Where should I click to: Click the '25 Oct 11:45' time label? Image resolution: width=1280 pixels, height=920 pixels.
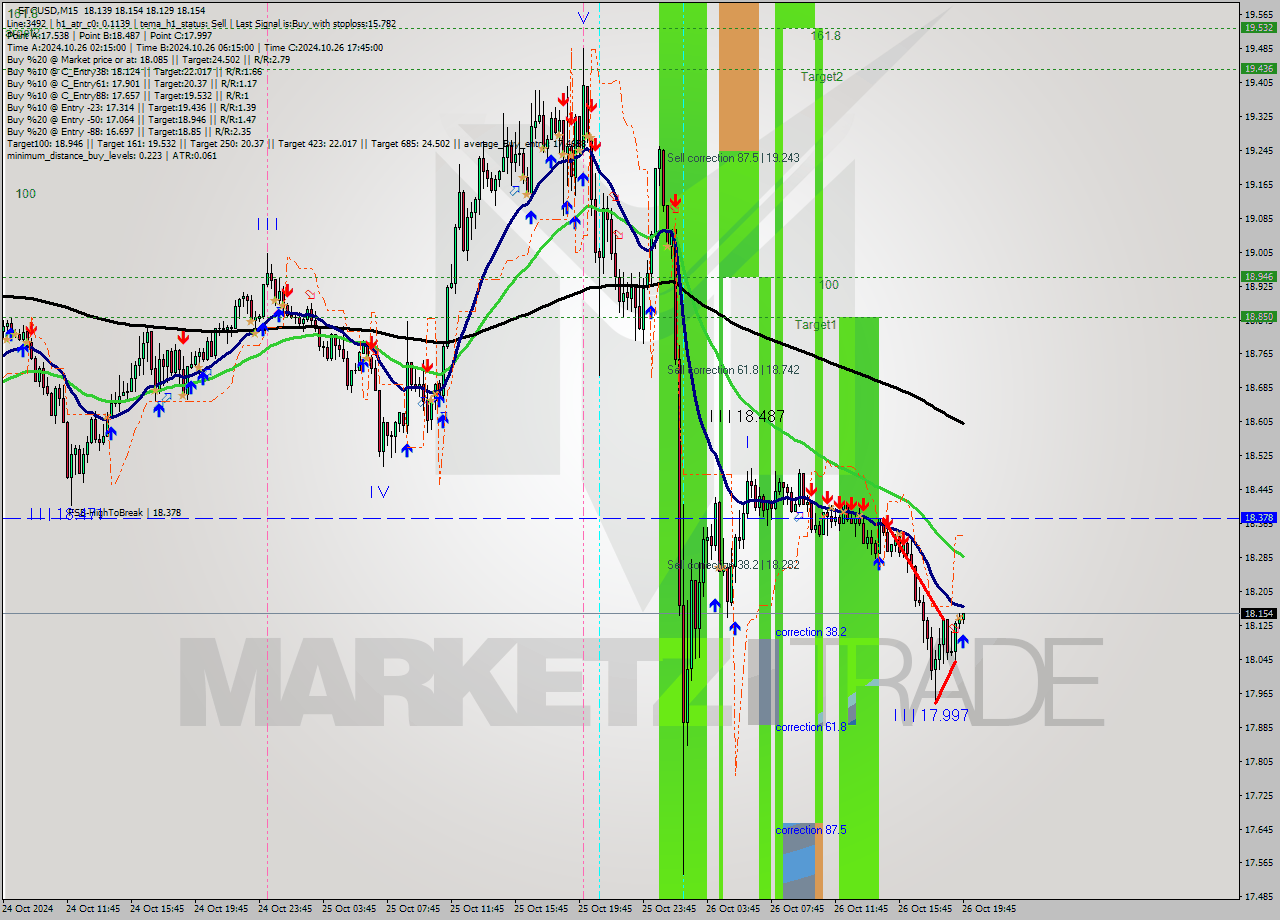477,909
